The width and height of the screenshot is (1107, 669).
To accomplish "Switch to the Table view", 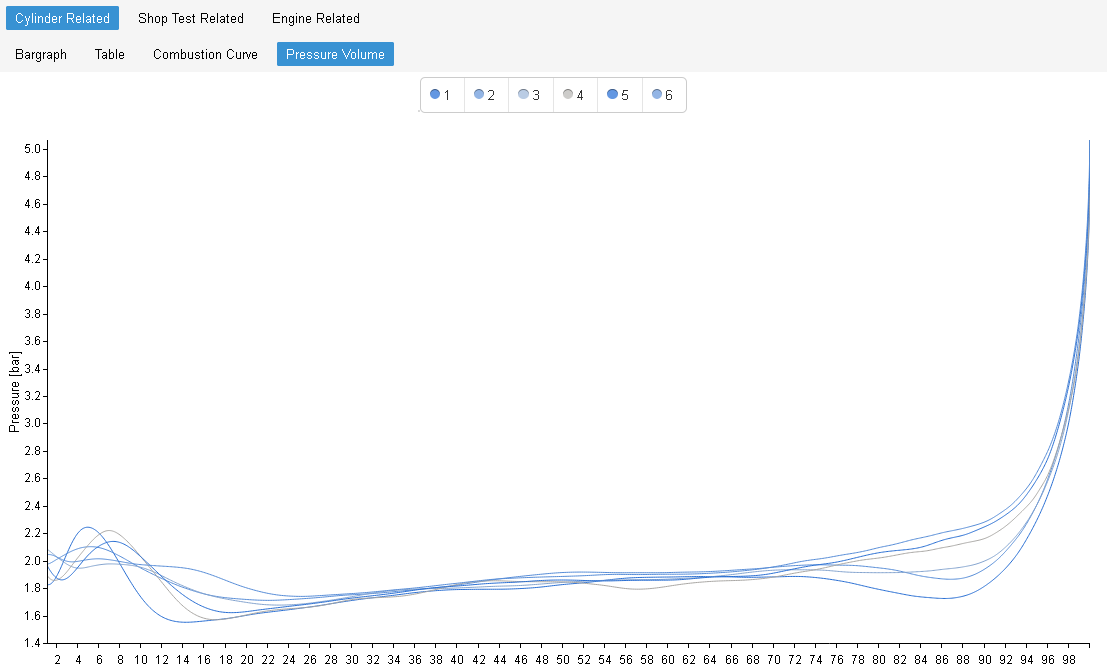I will tap(110, 54).
